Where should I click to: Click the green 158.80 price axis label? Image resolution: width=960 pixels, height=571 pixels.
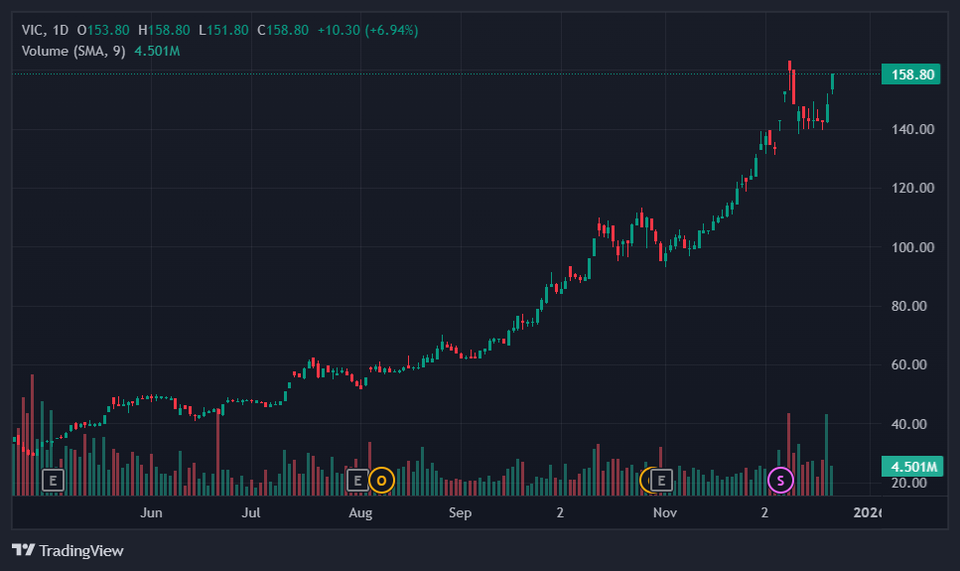coord(909,74)
